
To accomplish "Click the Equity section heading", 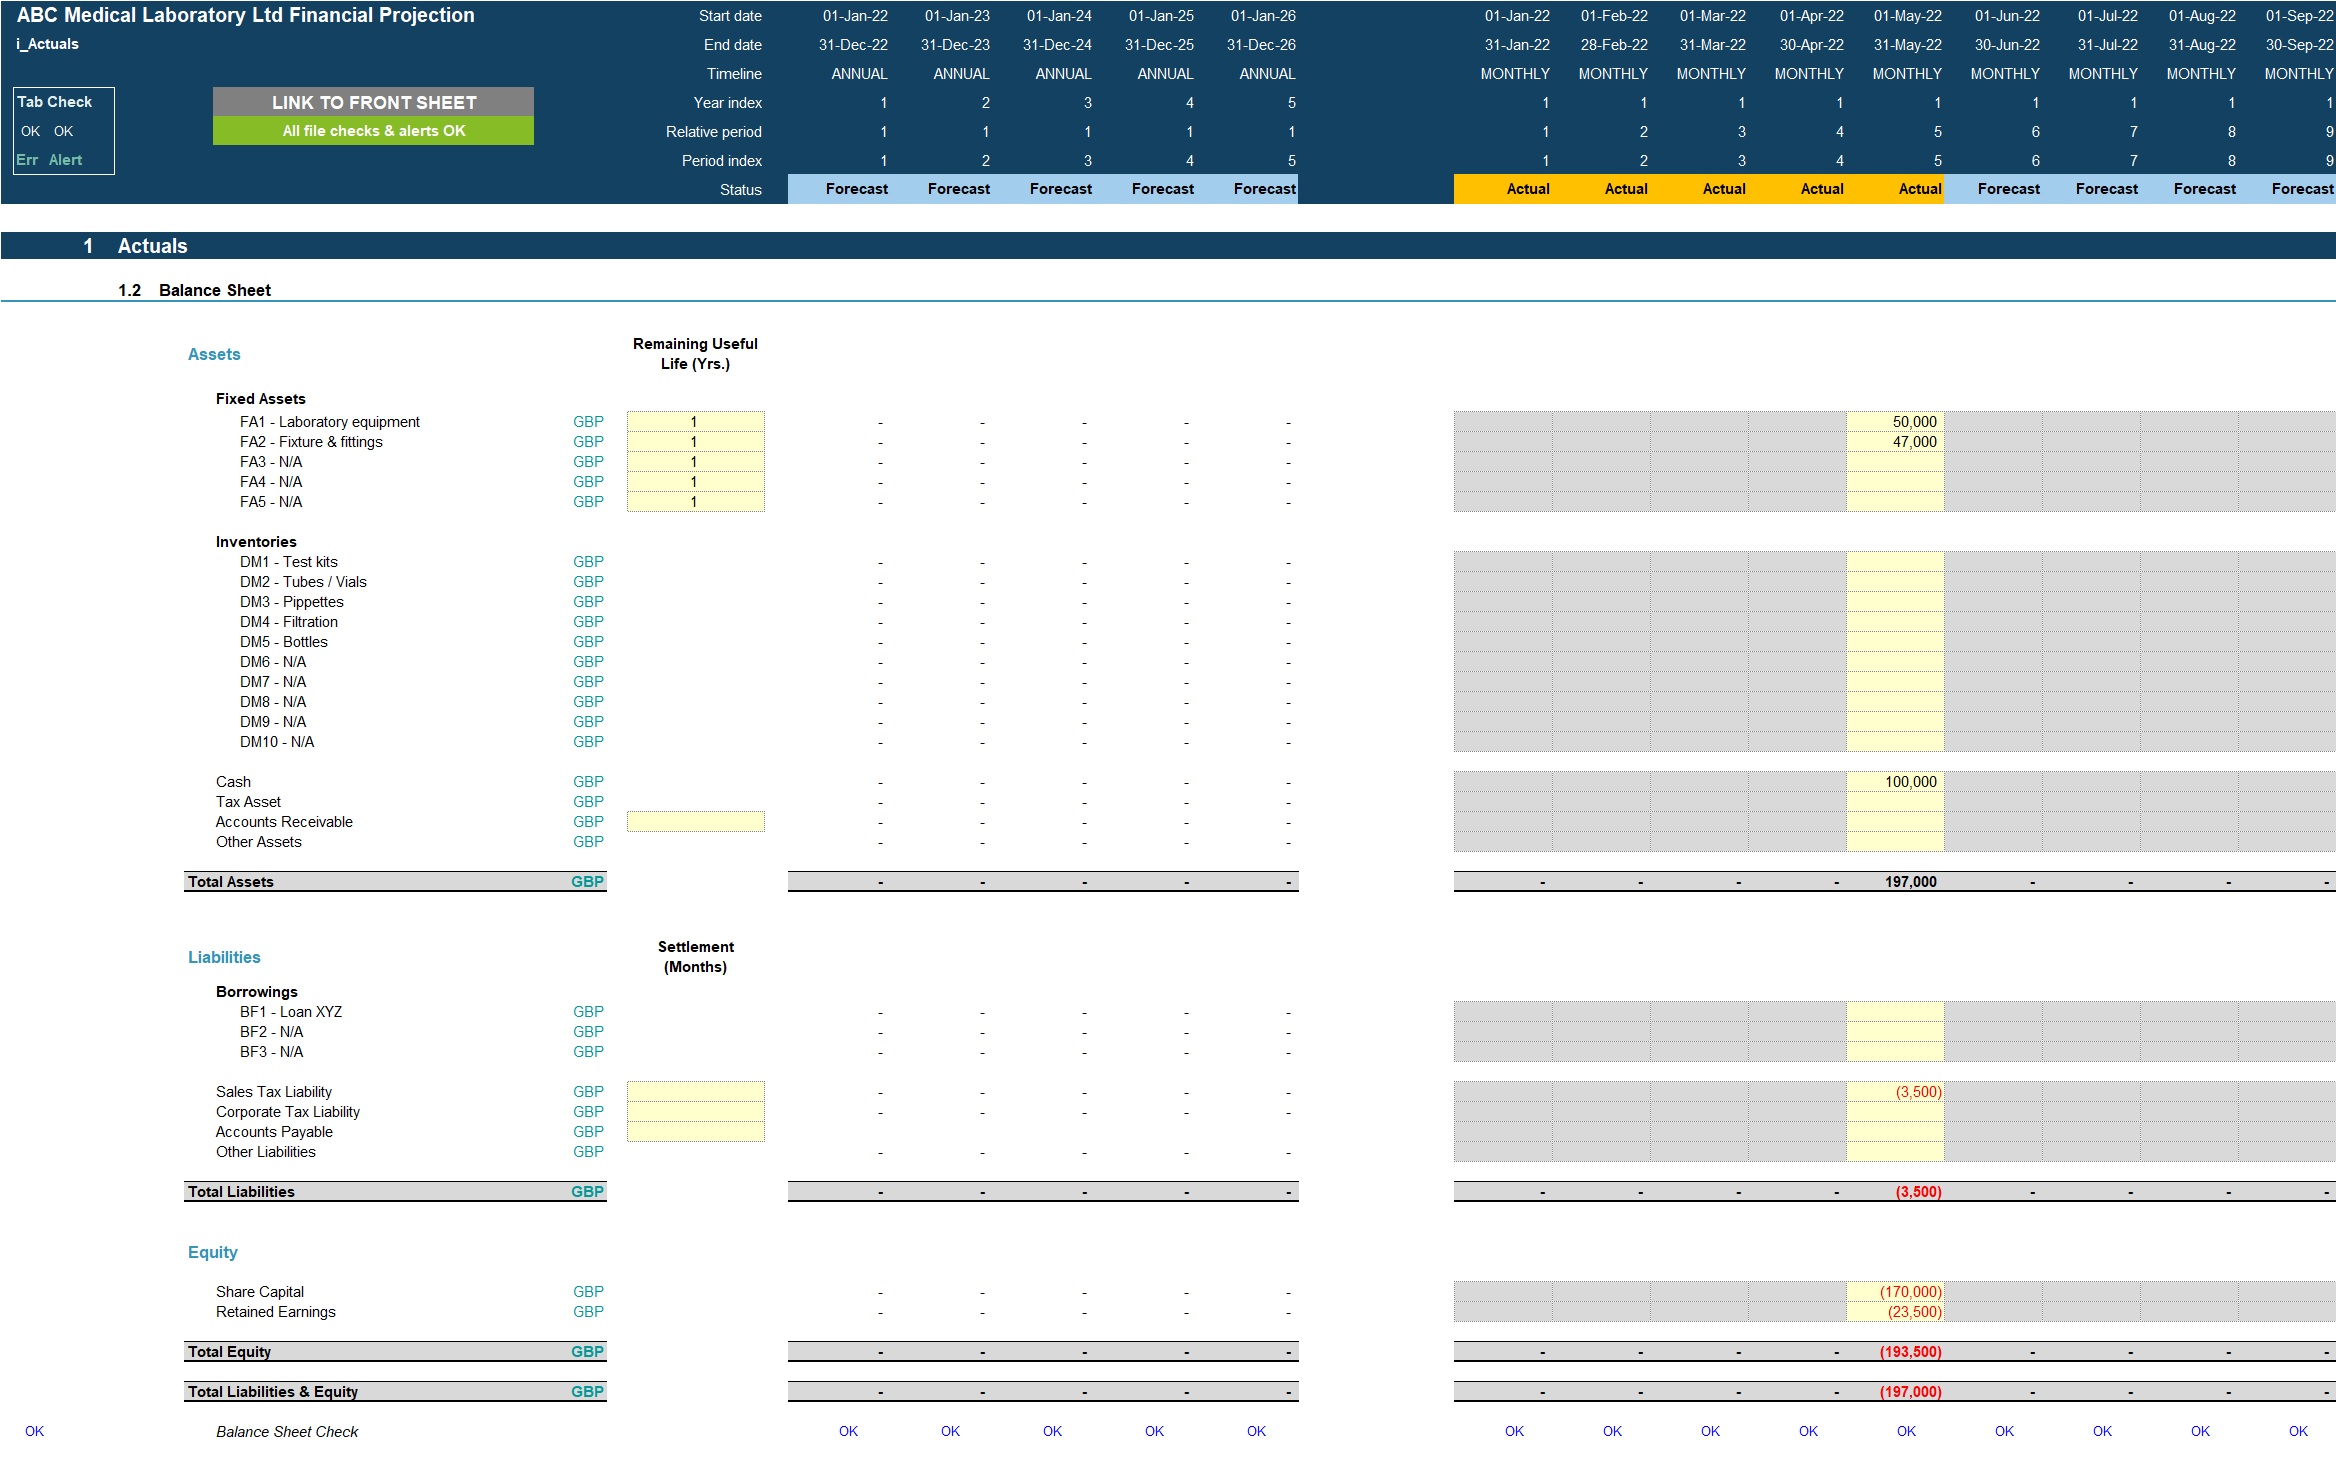I will (x=213, y=1252).
